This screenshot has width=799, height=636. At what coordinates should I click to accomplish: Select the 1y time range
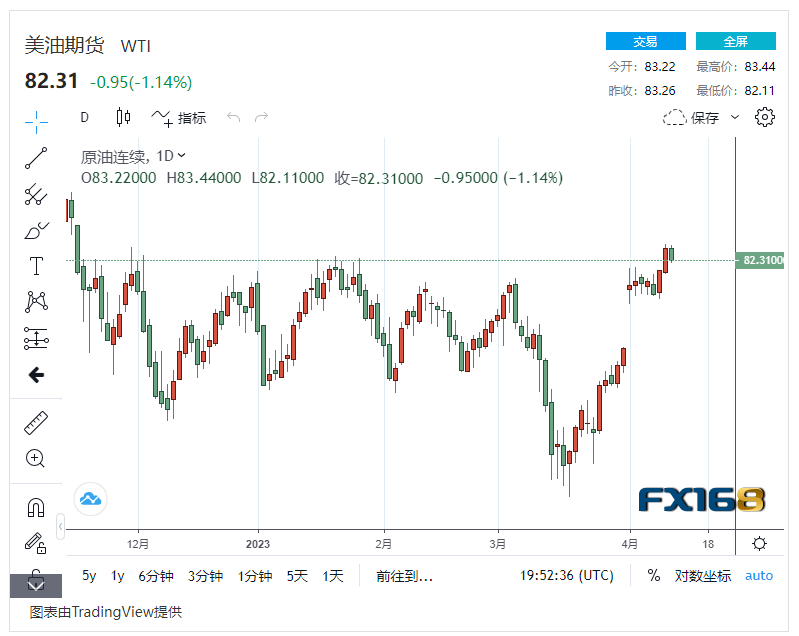pyautogui.click(x=118, y=576)
